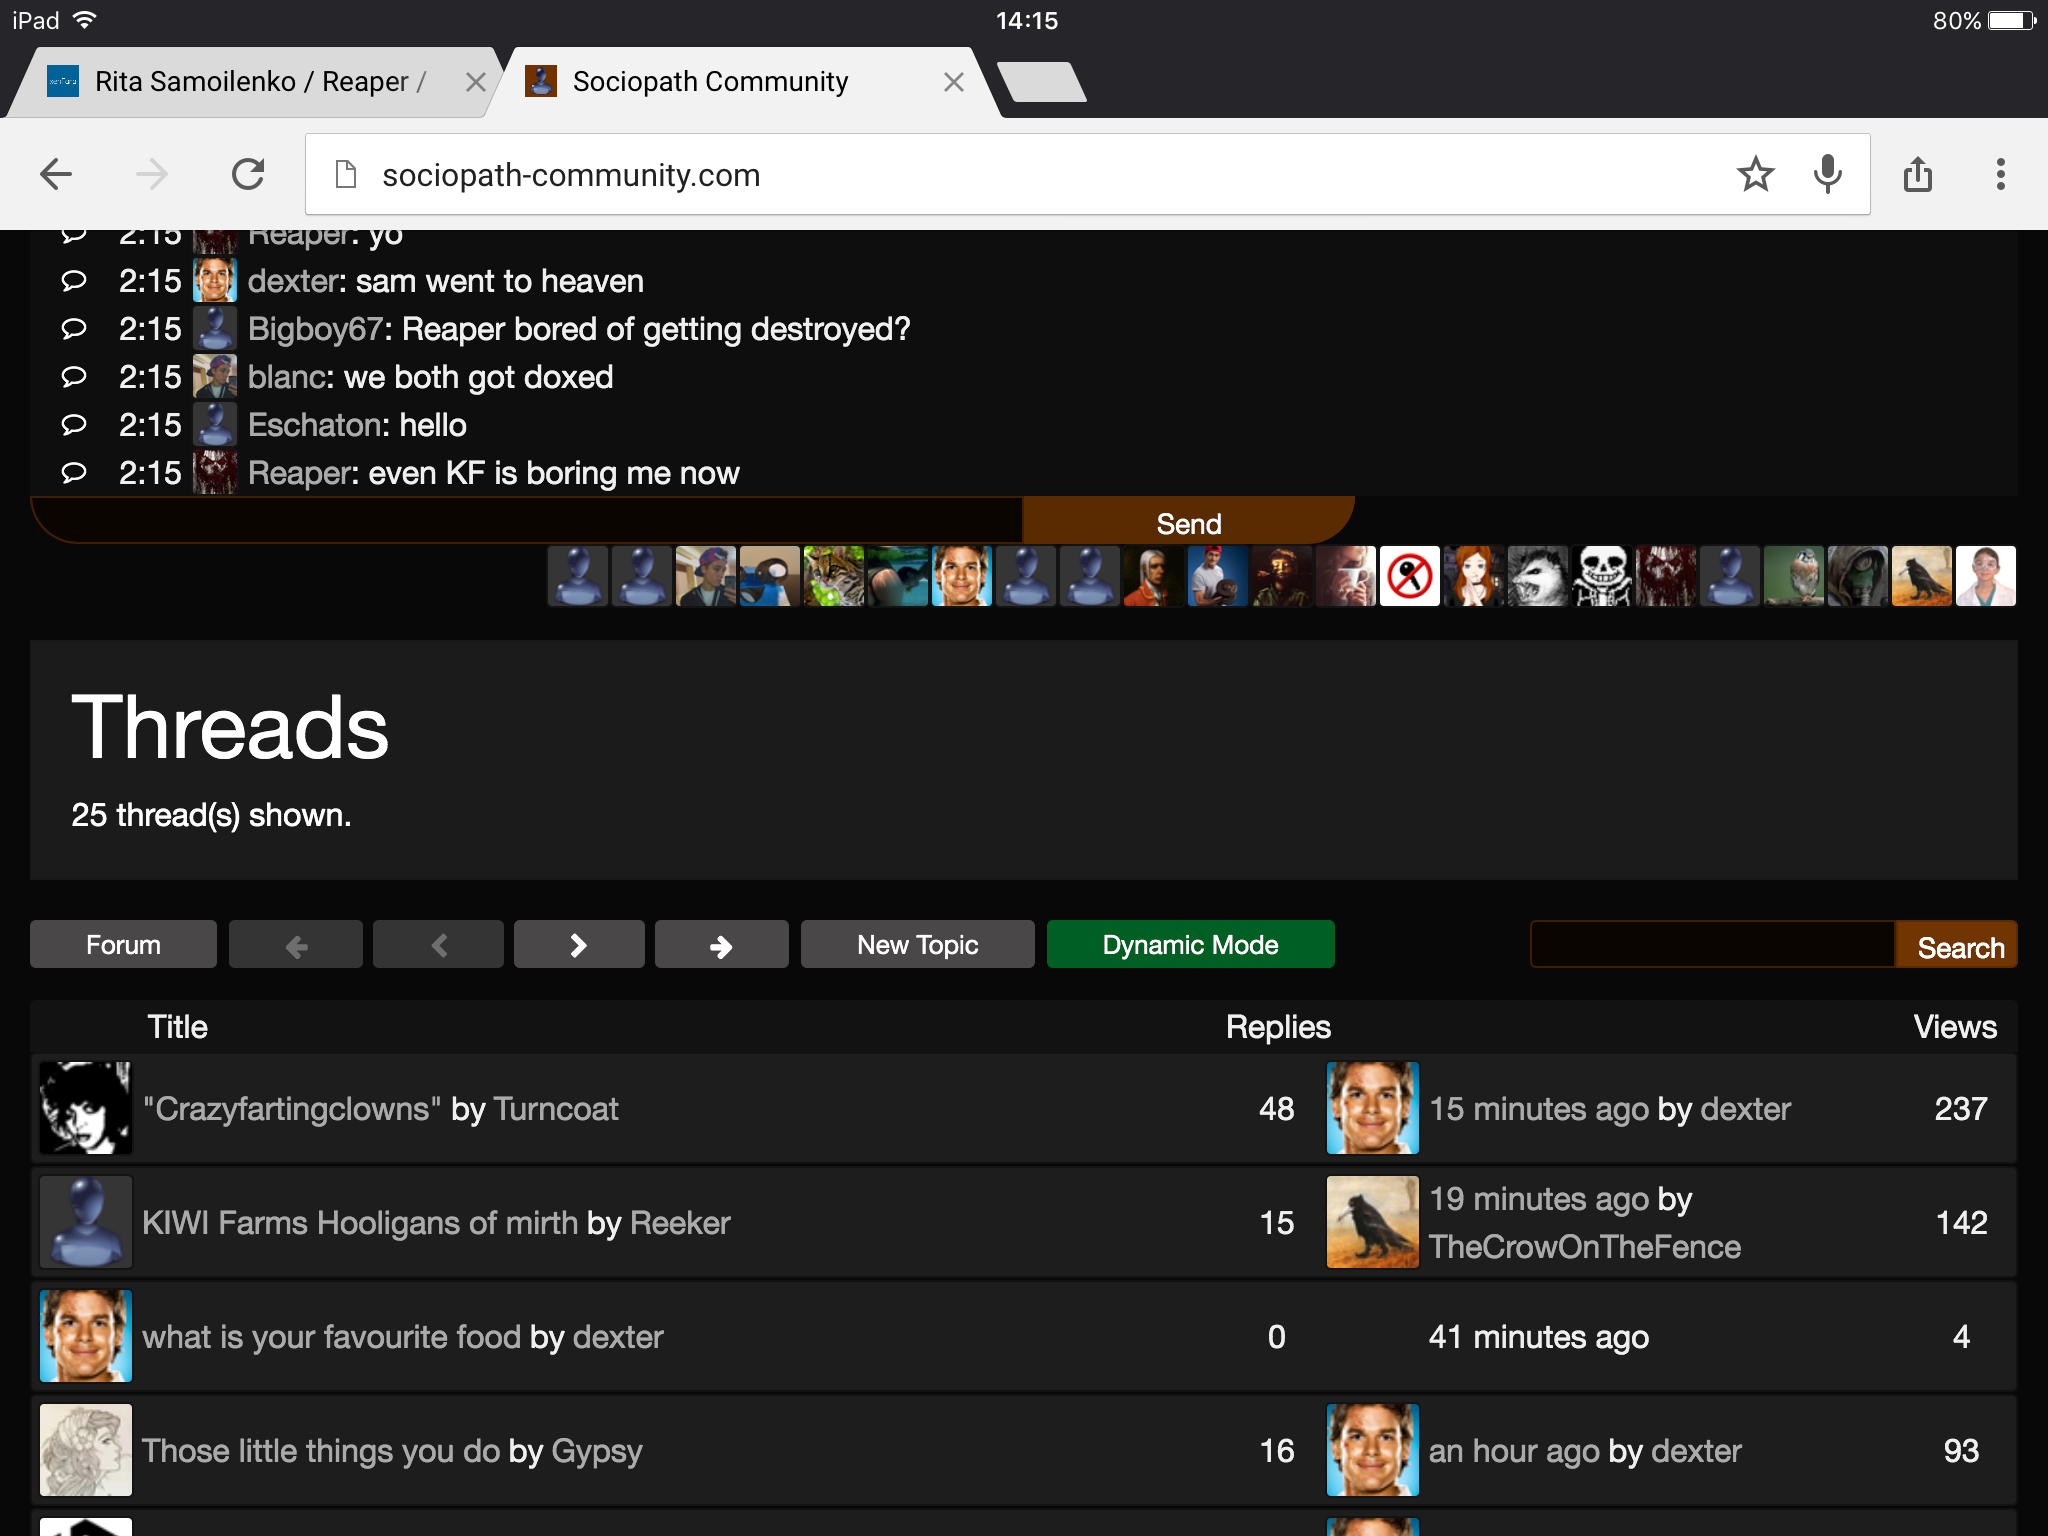The image size is (2048, 1536).
Task: Click the crow avatar in online users strip
Action: (1922, 576)
